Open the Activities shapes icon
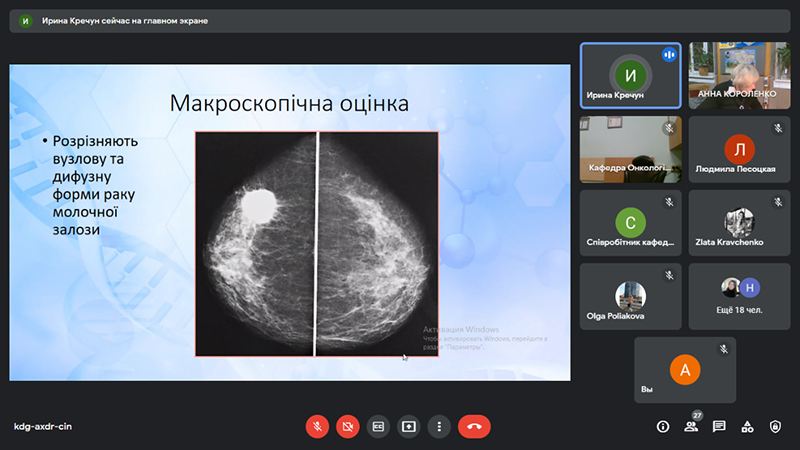The width and height of the screenshot is (800, 450). [746, 426]
